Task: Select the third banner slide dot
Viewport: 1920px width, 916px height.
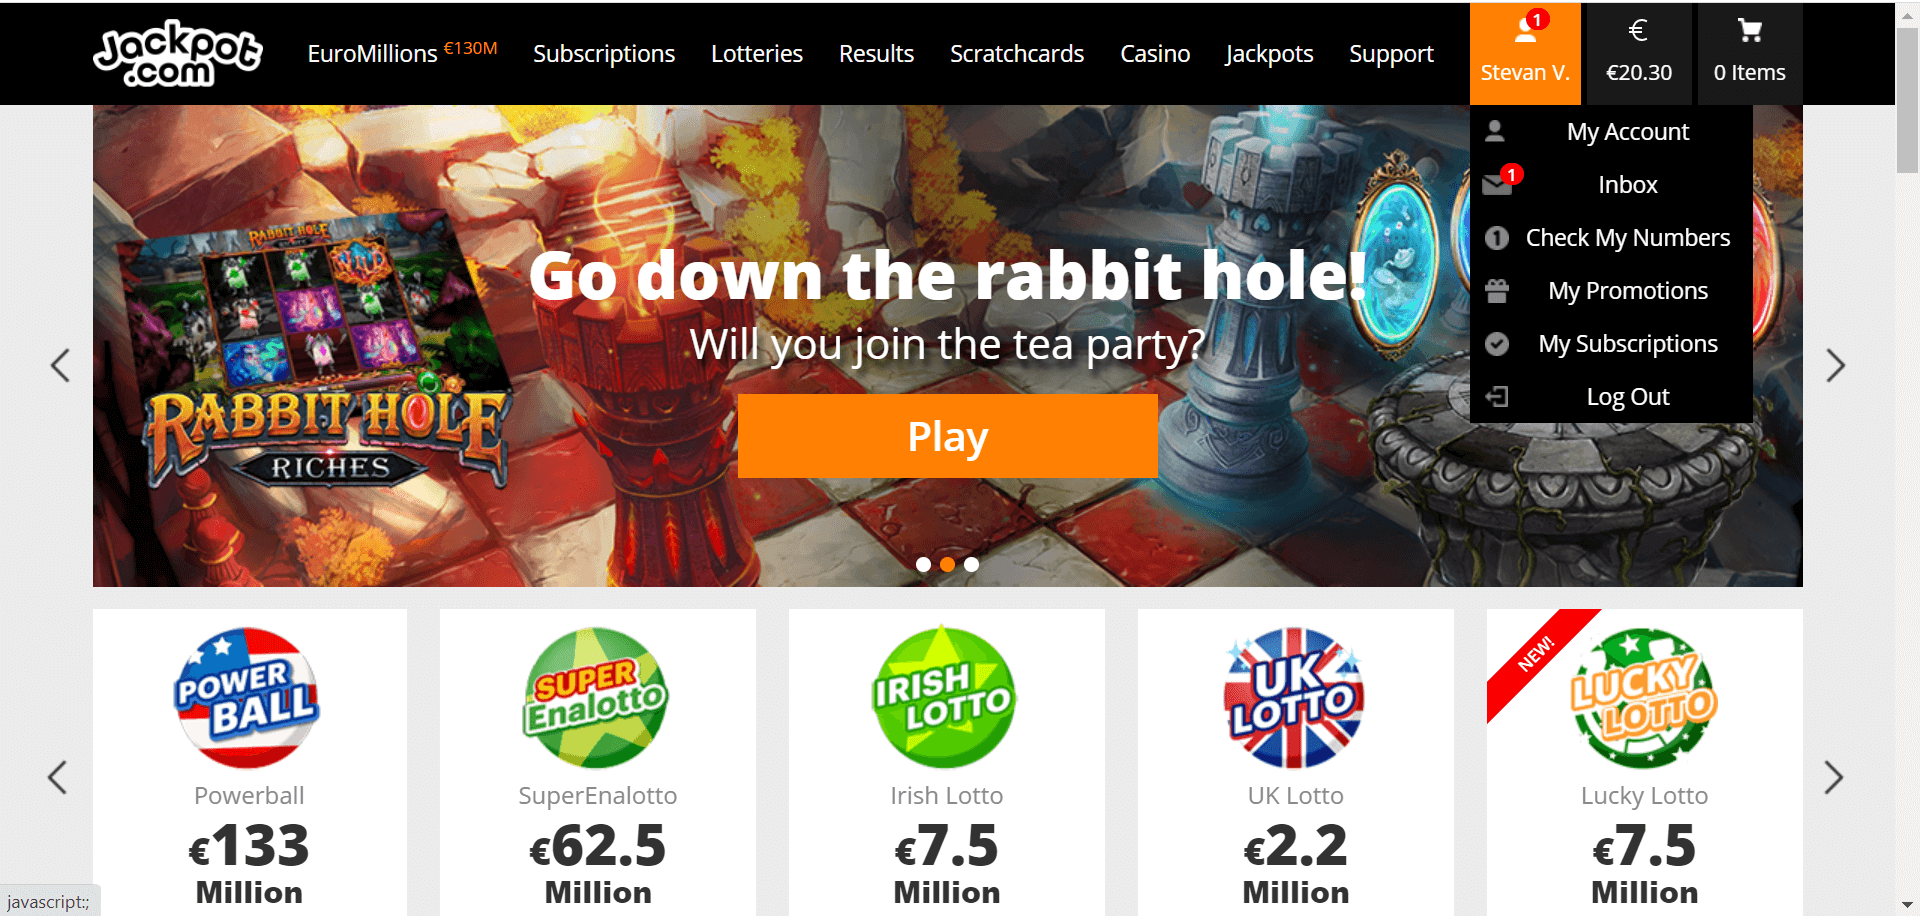Action: coord(971,564)
